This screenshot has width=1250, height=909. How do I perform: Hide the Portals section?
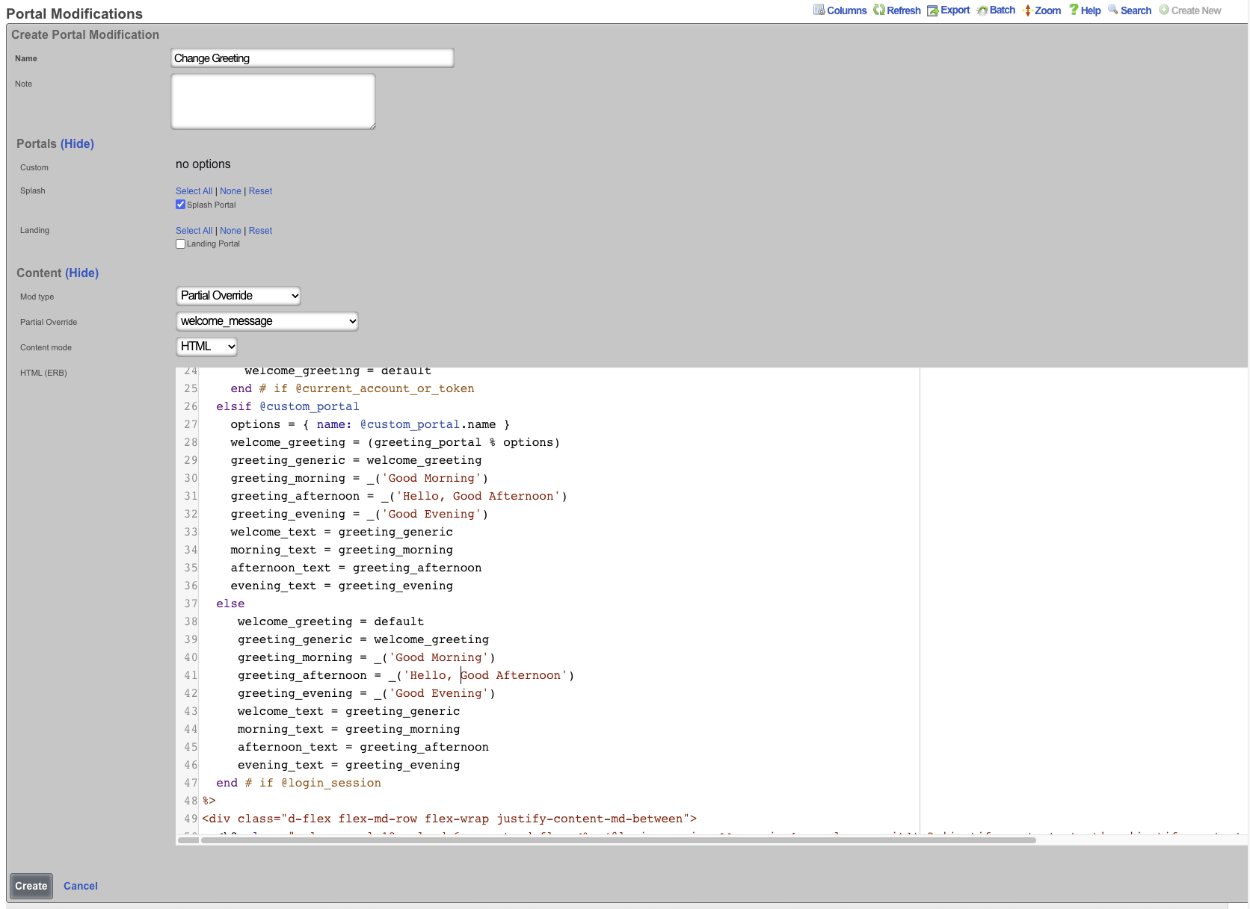pos(77,144)
